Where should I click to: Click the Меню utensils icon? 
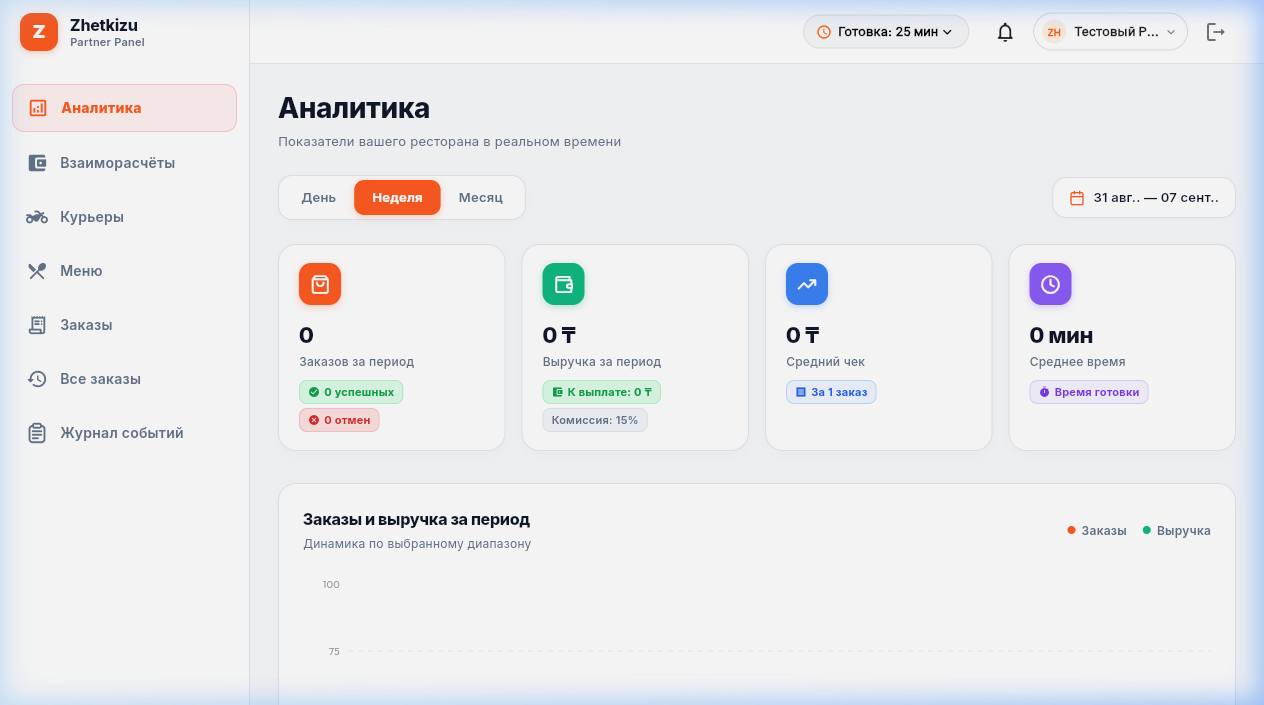38,271
